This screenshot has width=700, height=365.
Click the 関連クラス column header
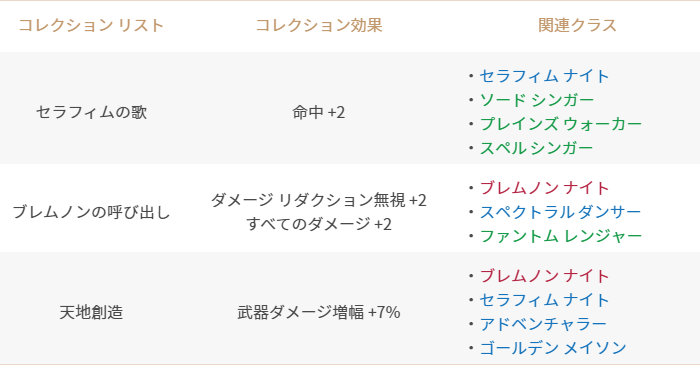tap(577, 25)
